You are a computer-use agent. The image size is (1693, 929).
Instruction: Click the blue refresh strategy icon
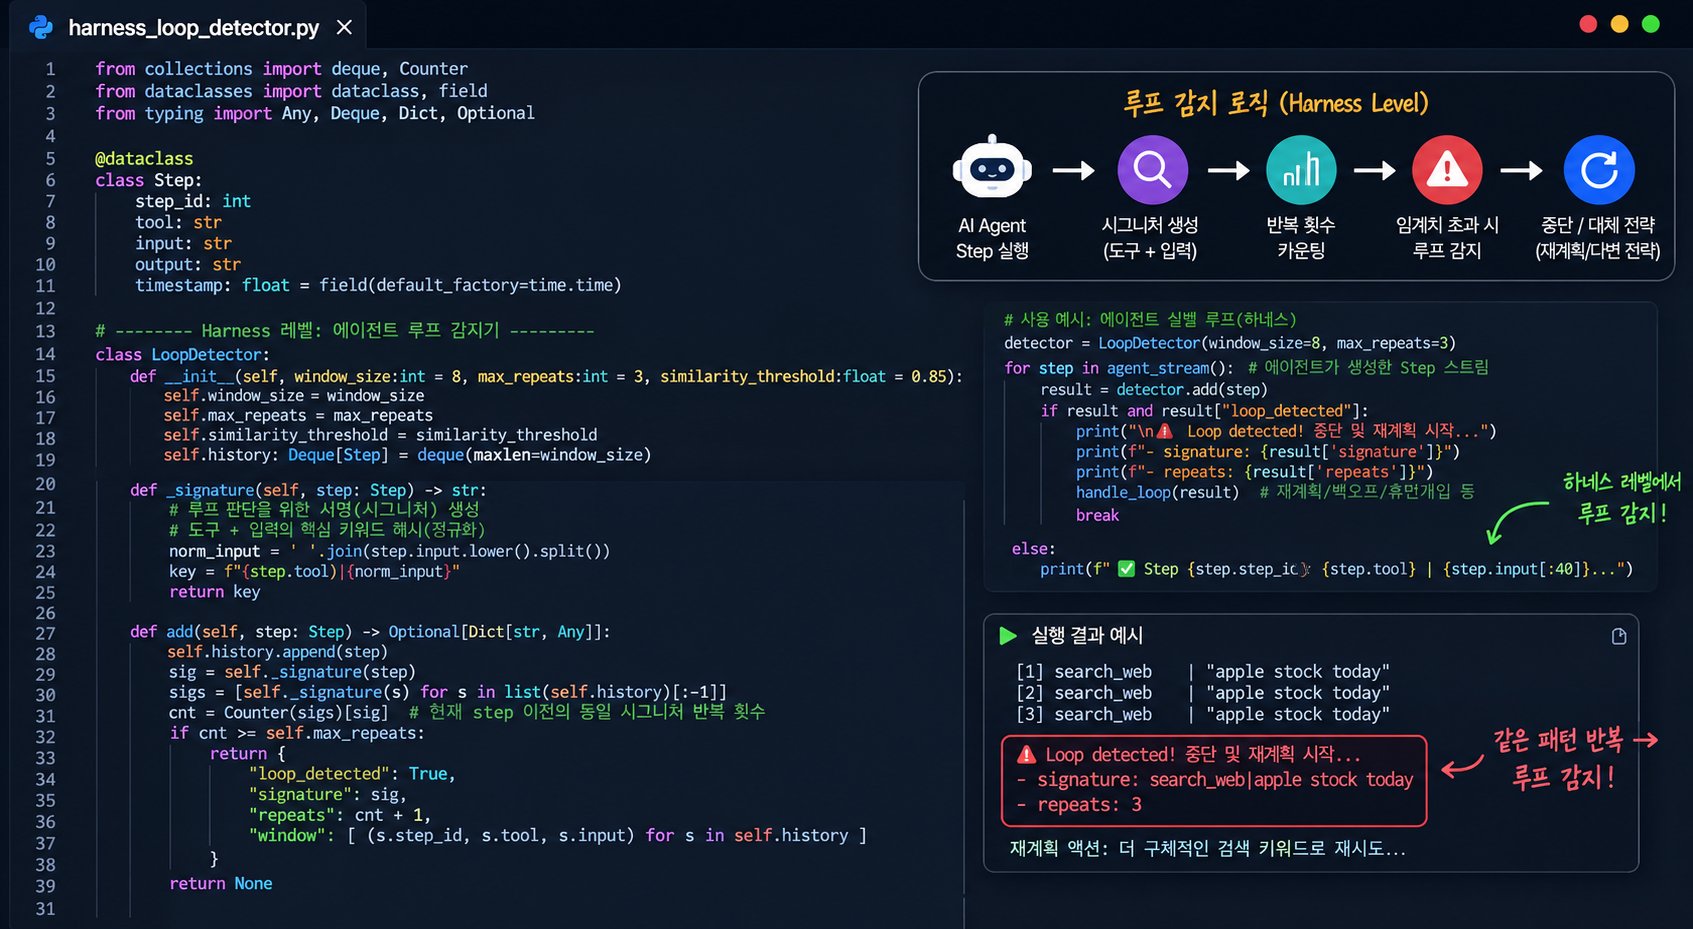point(1598,170)
